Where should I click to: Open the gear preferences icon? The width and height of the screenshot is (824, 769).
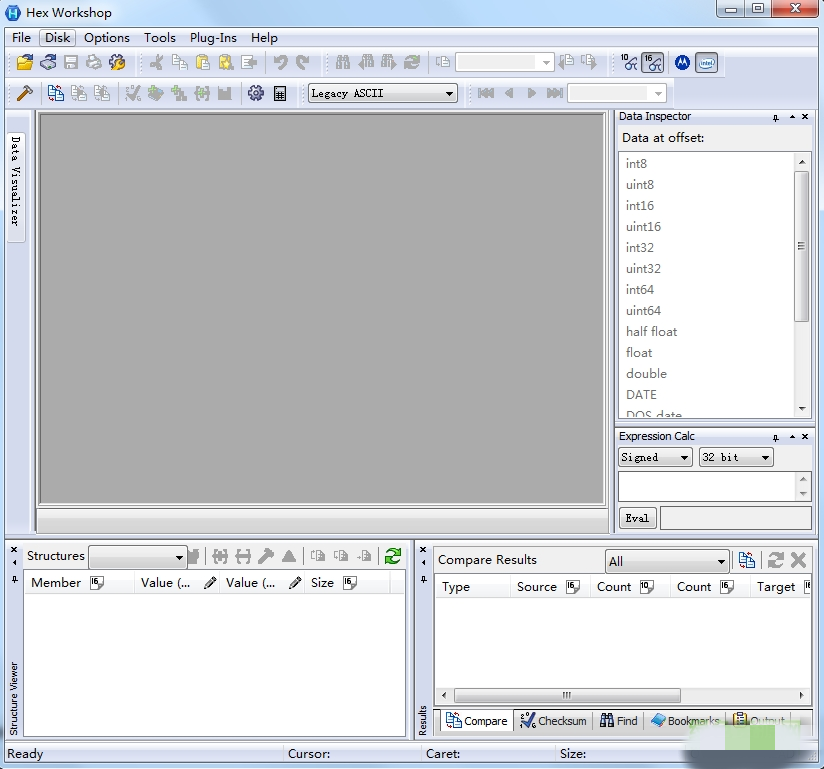tap(256, 93)
